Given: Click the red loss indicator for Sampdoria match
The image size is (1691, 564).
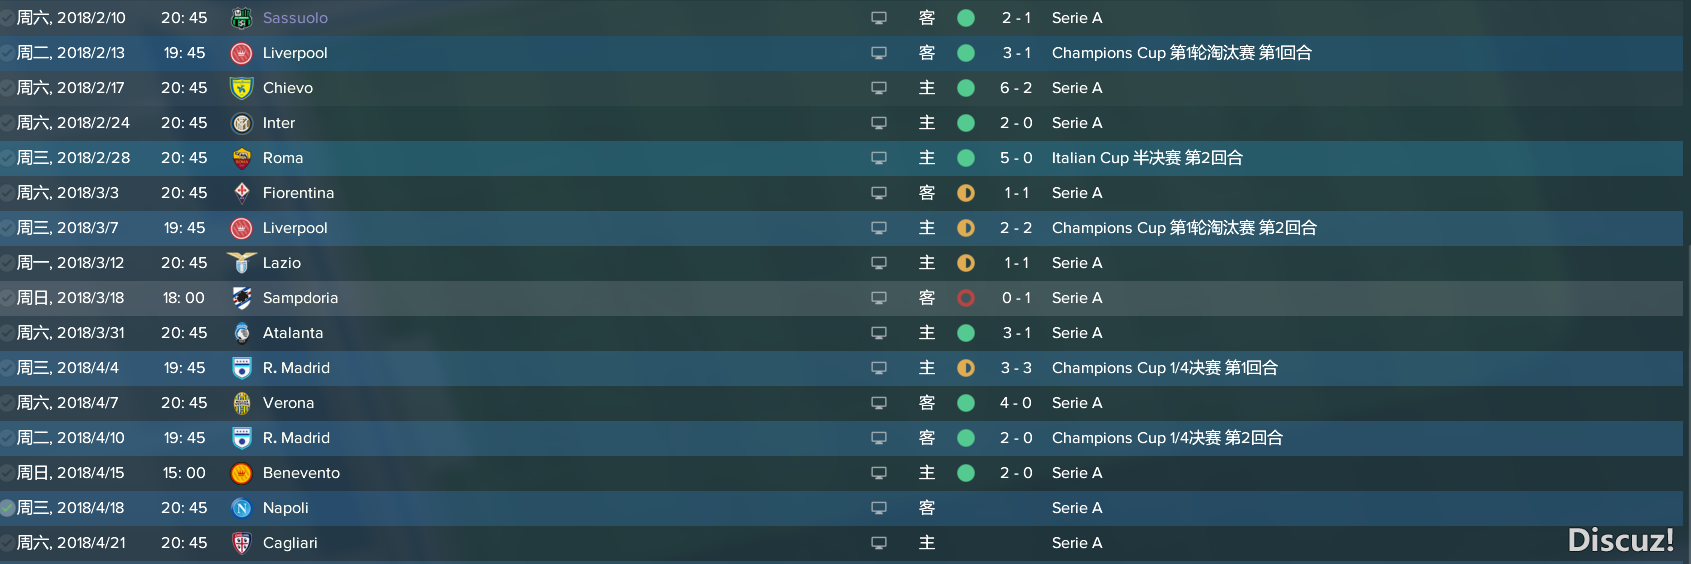Looking at the screenshot, I should (966, 298).
